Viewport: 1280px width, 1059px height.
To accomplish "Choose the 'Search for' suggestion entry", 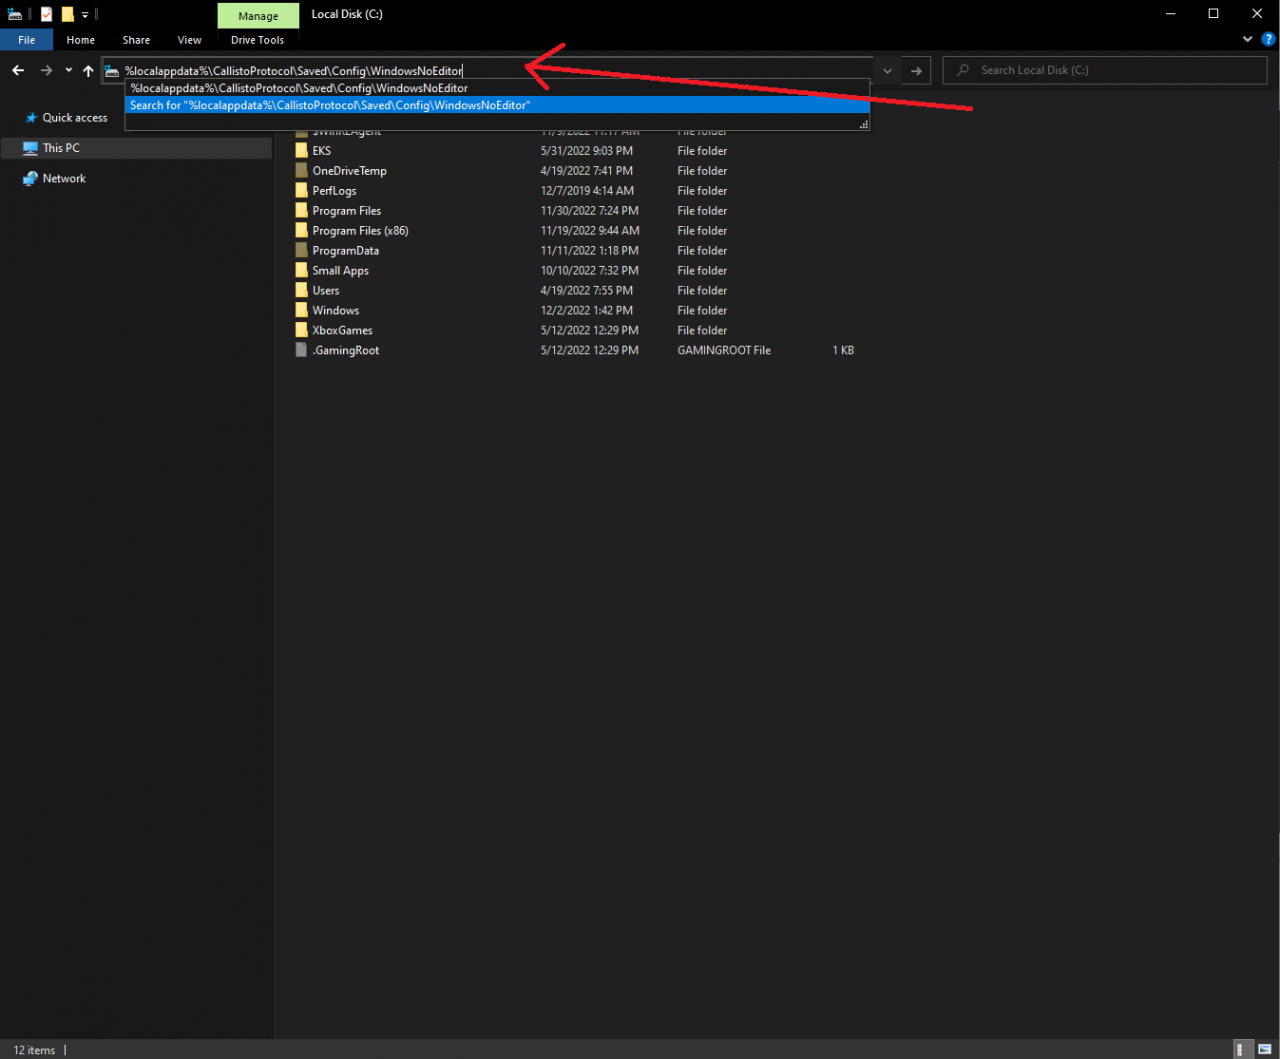I will [x=330, y=105].
